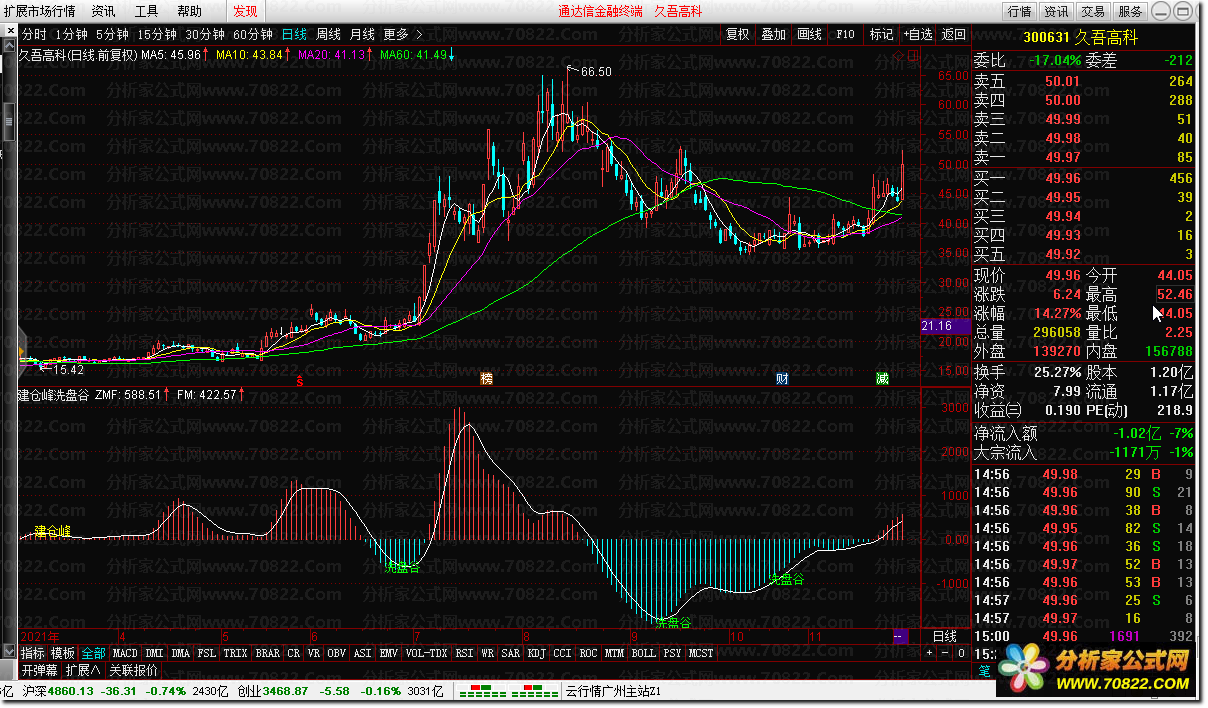Switch to 行情 view at top right
The image size is (1208, 708).
point(1019,11)
